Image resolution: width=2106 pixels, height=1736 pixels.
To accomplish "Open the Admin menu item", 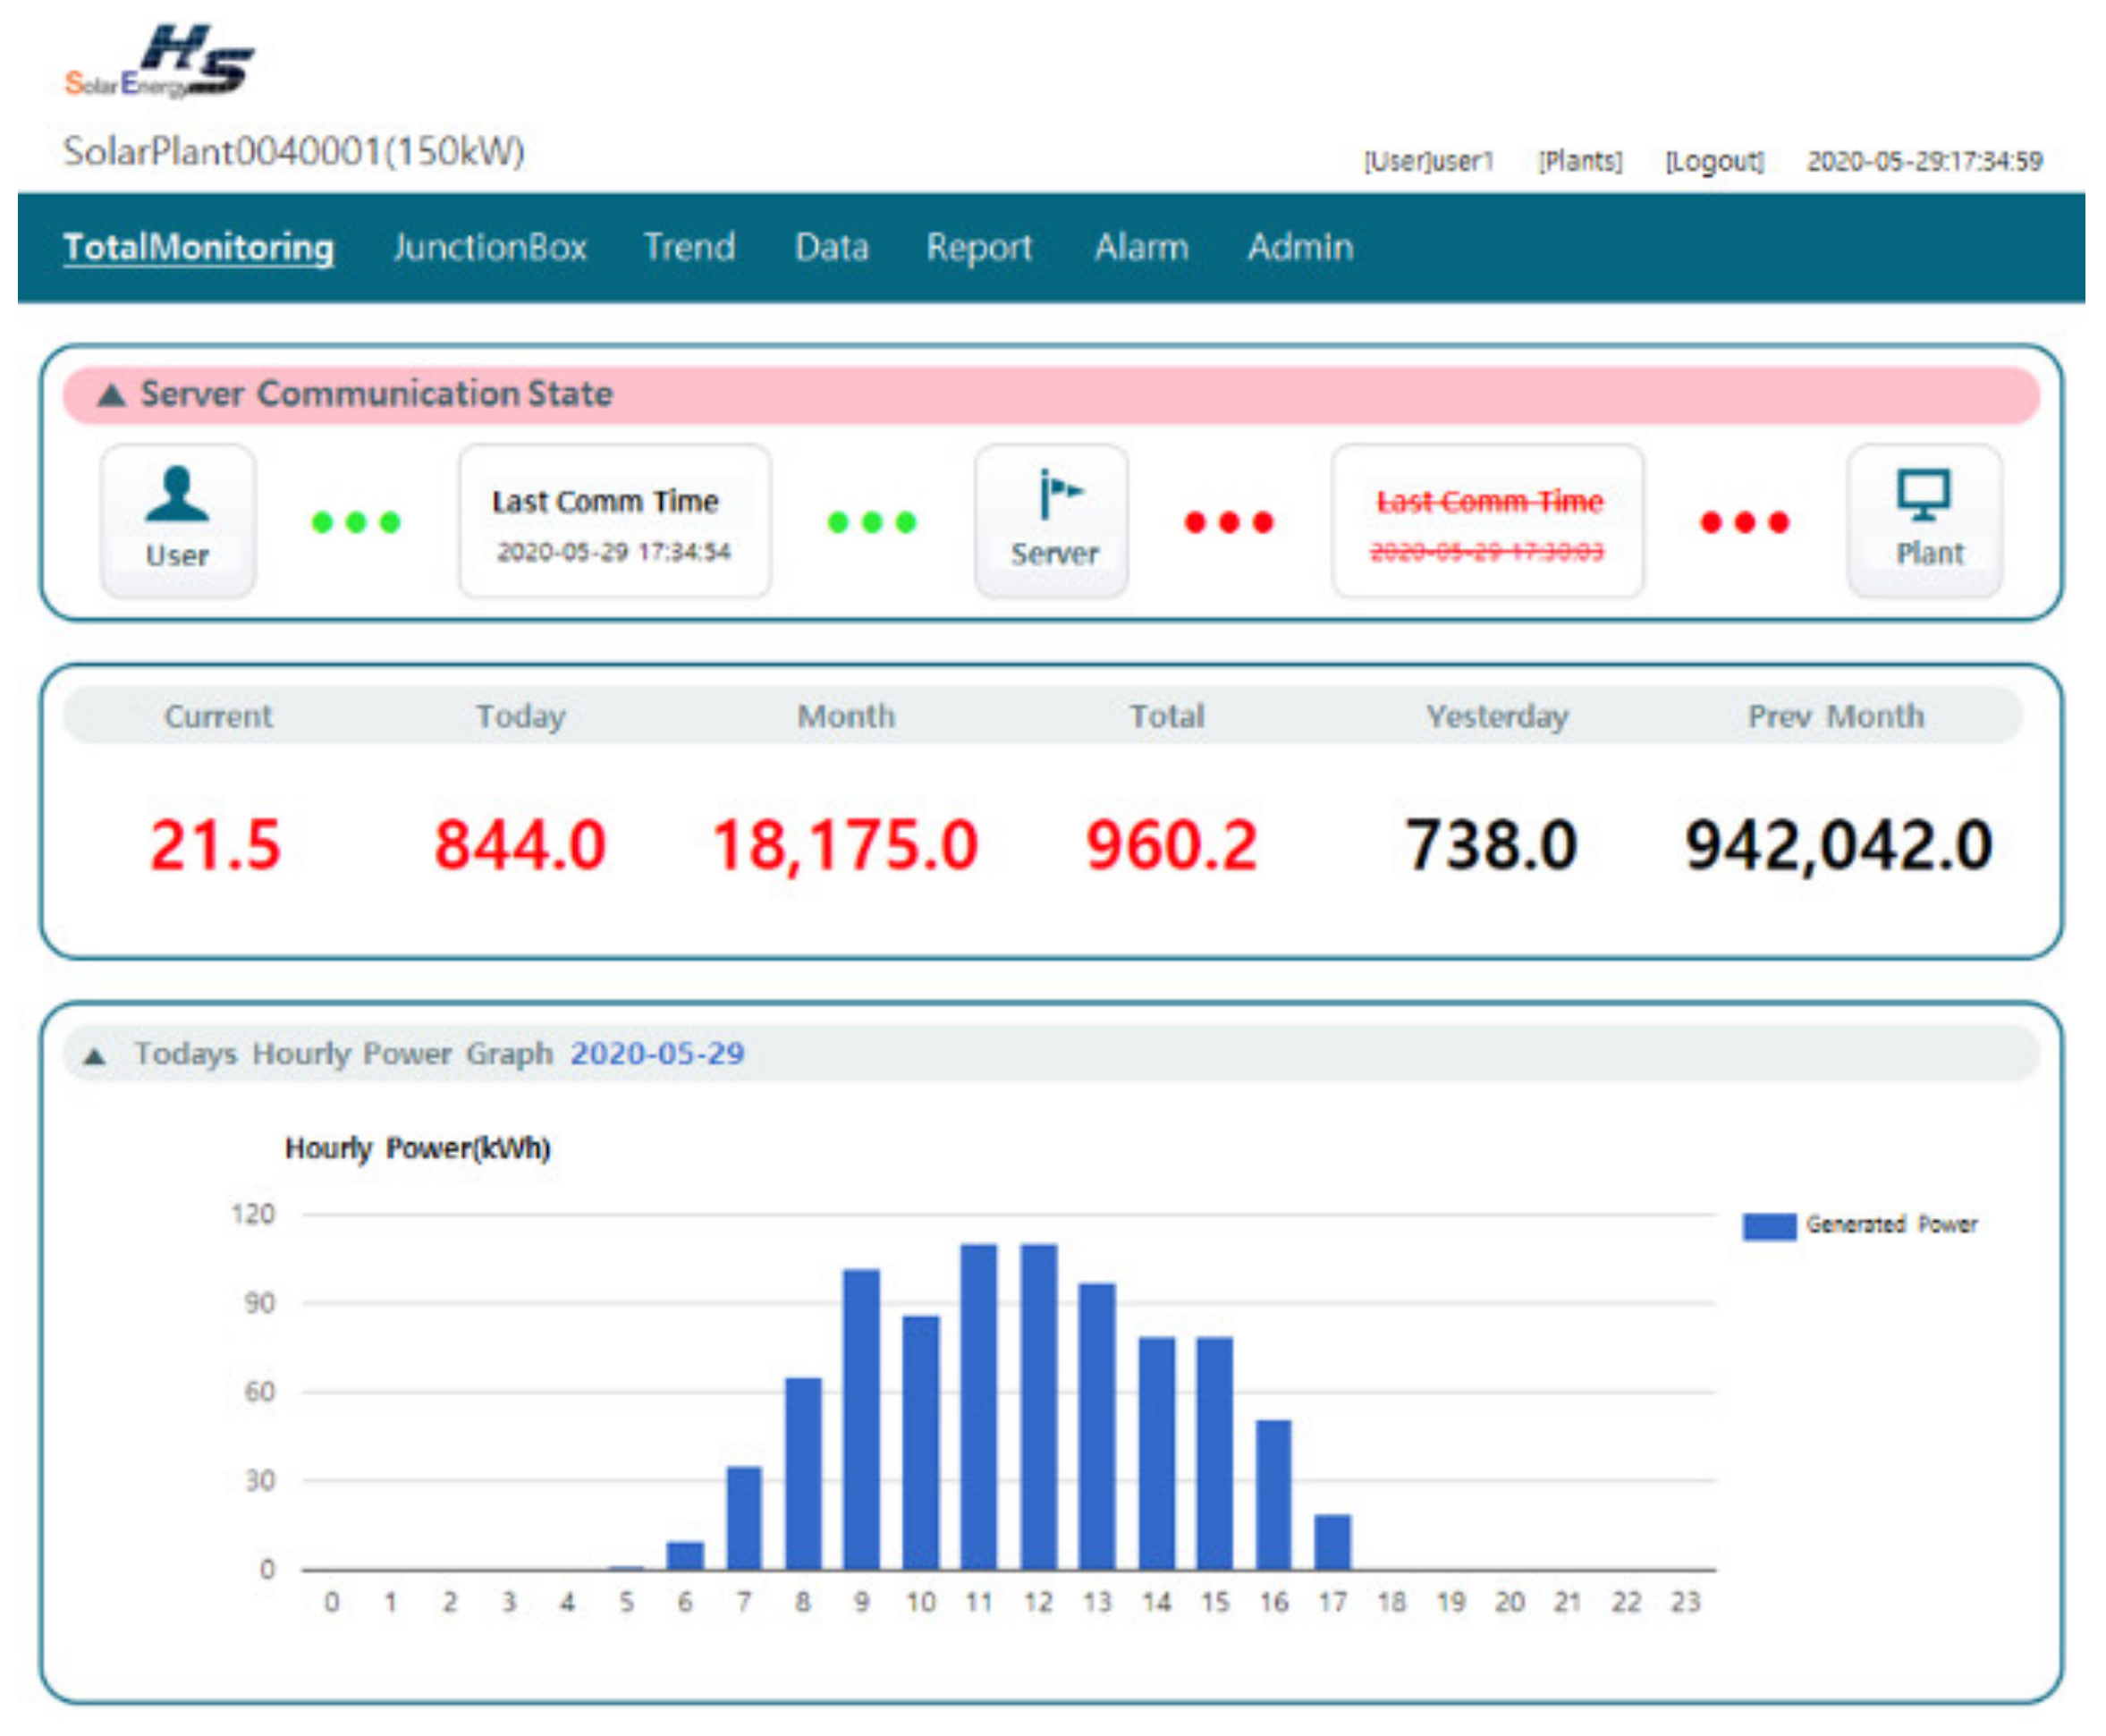I will tap(1300, 247).
